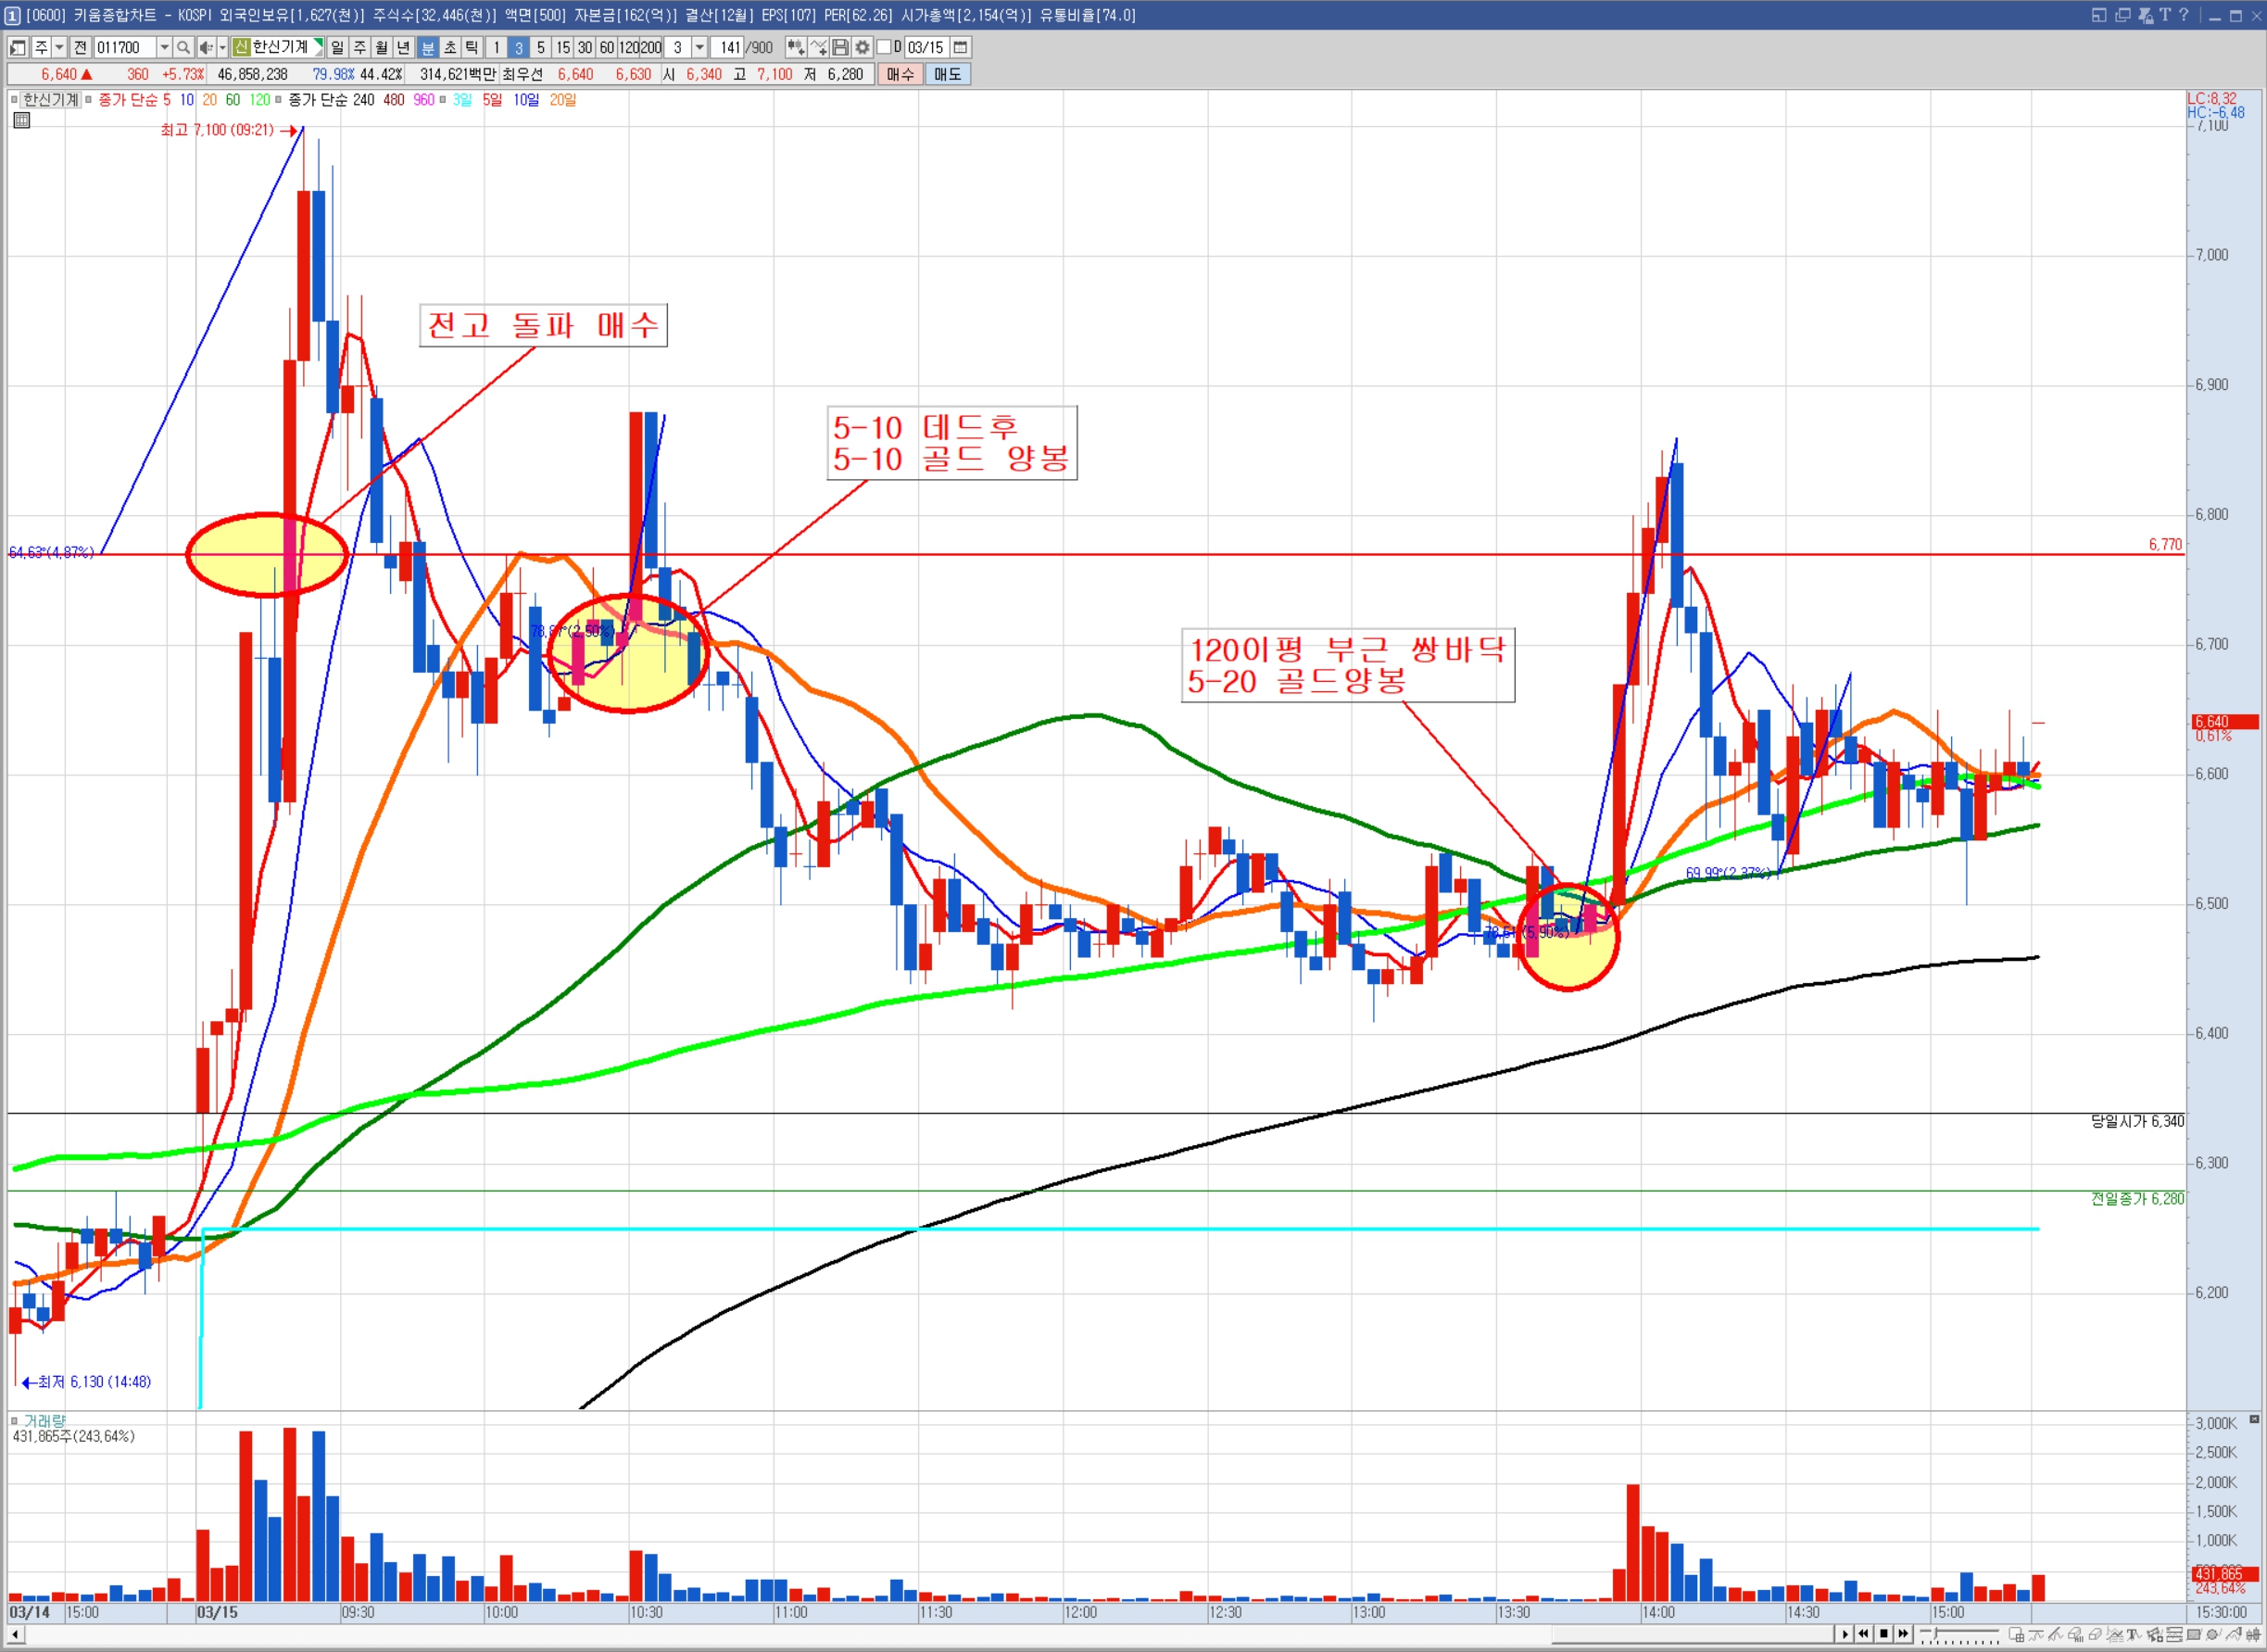Click the sound speaker icon
Image resolution: width=2267 pixels, height=1652 pixels.
click(x=205, y=47)
